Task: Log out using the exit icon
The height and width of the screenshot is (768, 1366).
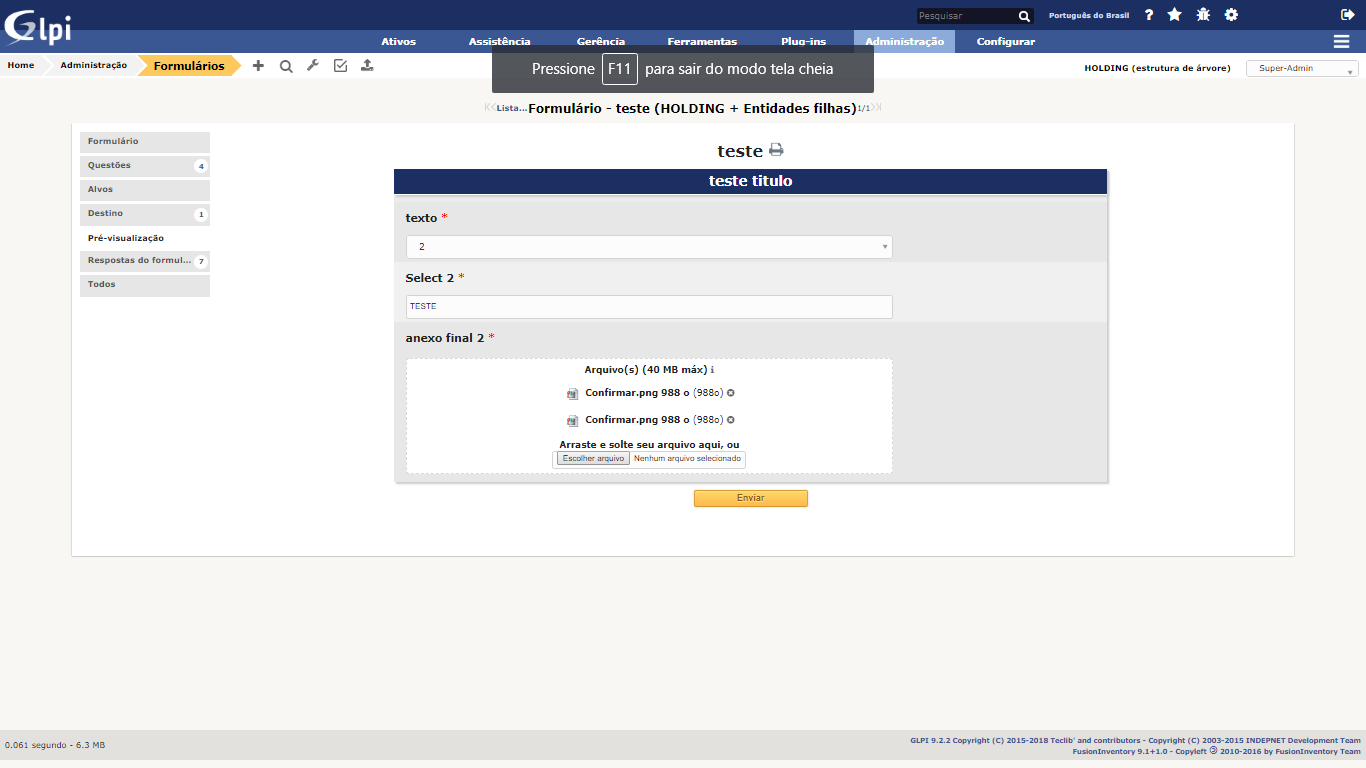Action: pyautogui.click(x=1350, y=14)
